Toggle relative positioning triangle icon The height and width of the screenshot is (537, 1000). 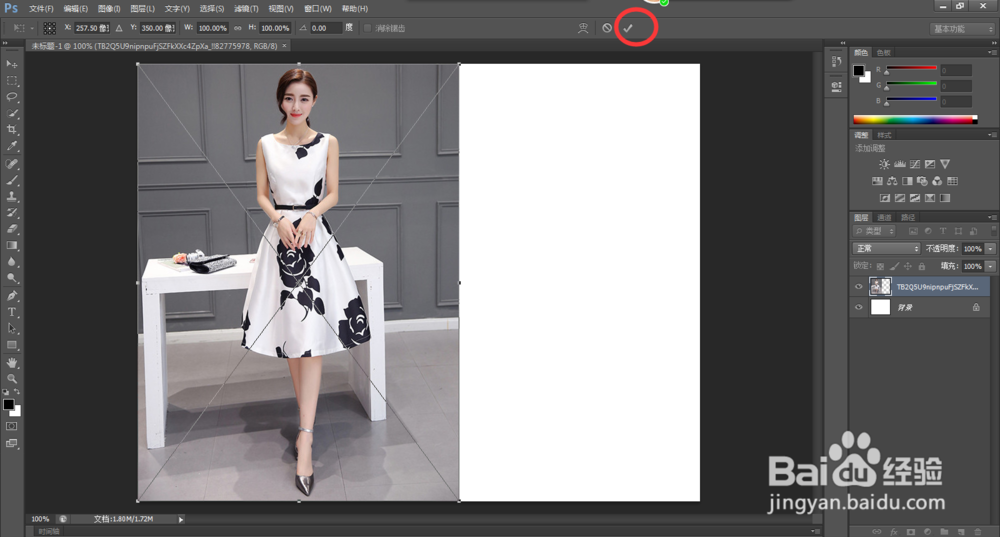point(119,28)
